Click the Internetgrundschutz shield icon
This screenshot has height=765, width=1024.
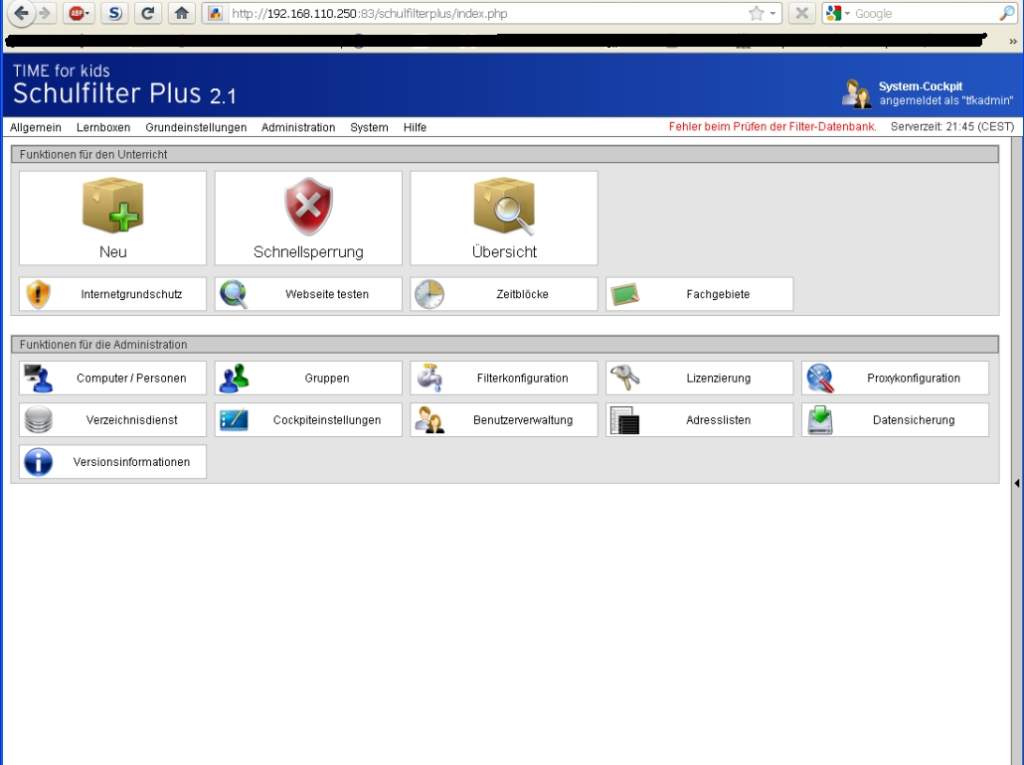(38, 294)
